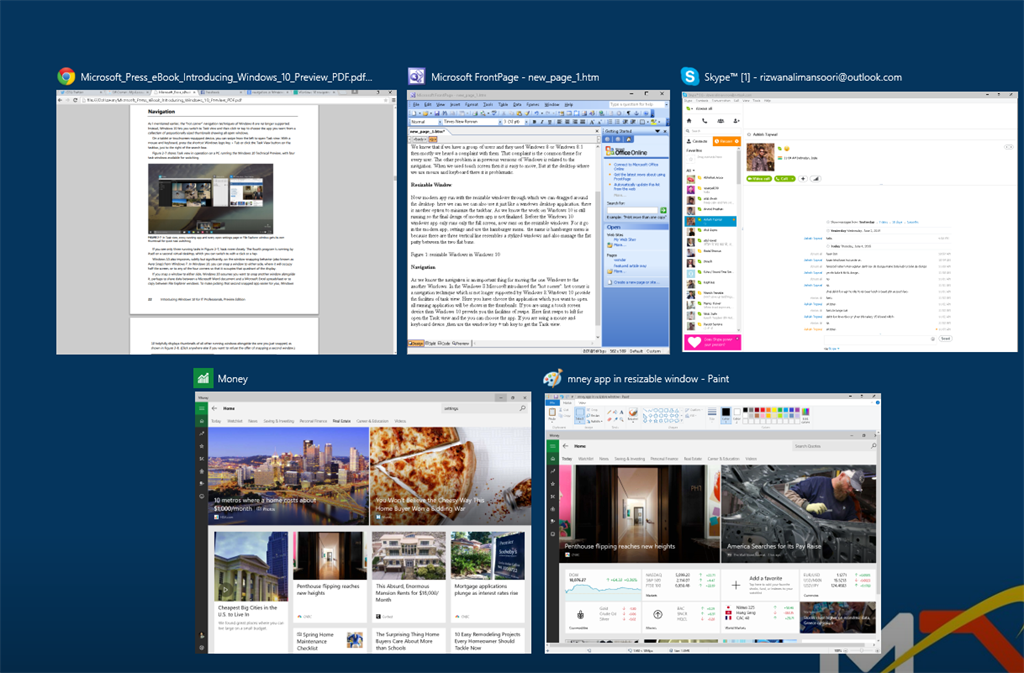Viewport: 1024px width, 673px height.
Task: Open the Format menu in FrontPage
Action: click(x=471, y=104)
